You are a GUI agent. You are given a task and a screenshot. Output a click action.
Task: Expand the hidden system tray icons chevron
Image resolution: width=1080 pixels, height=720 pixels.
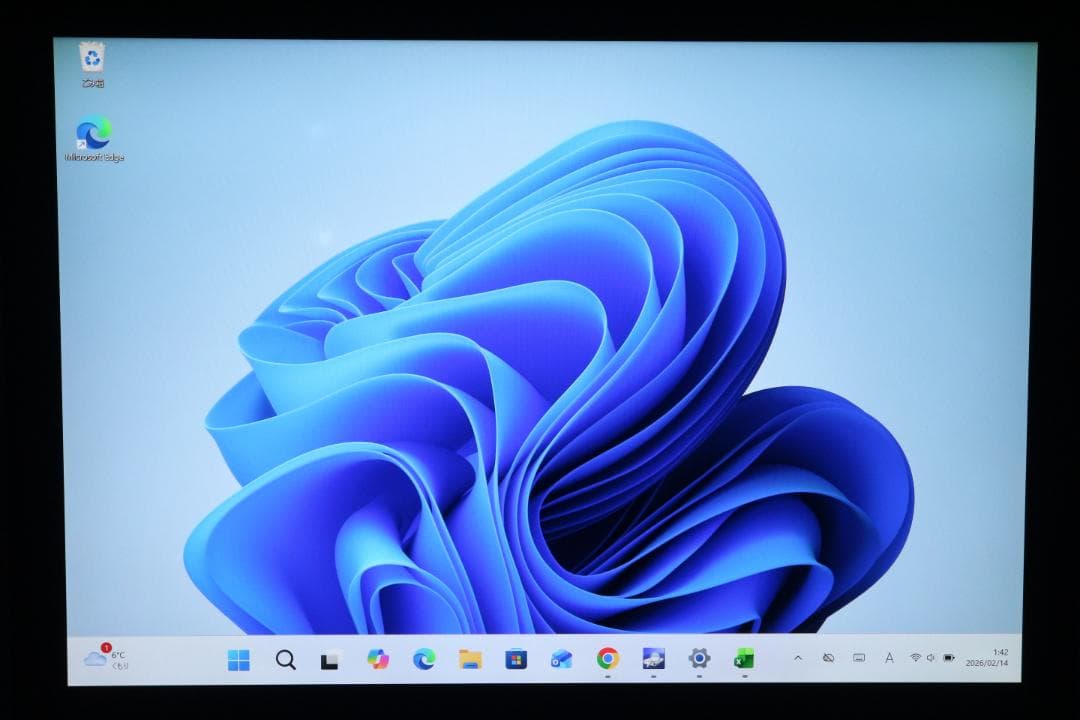[798, 658]
